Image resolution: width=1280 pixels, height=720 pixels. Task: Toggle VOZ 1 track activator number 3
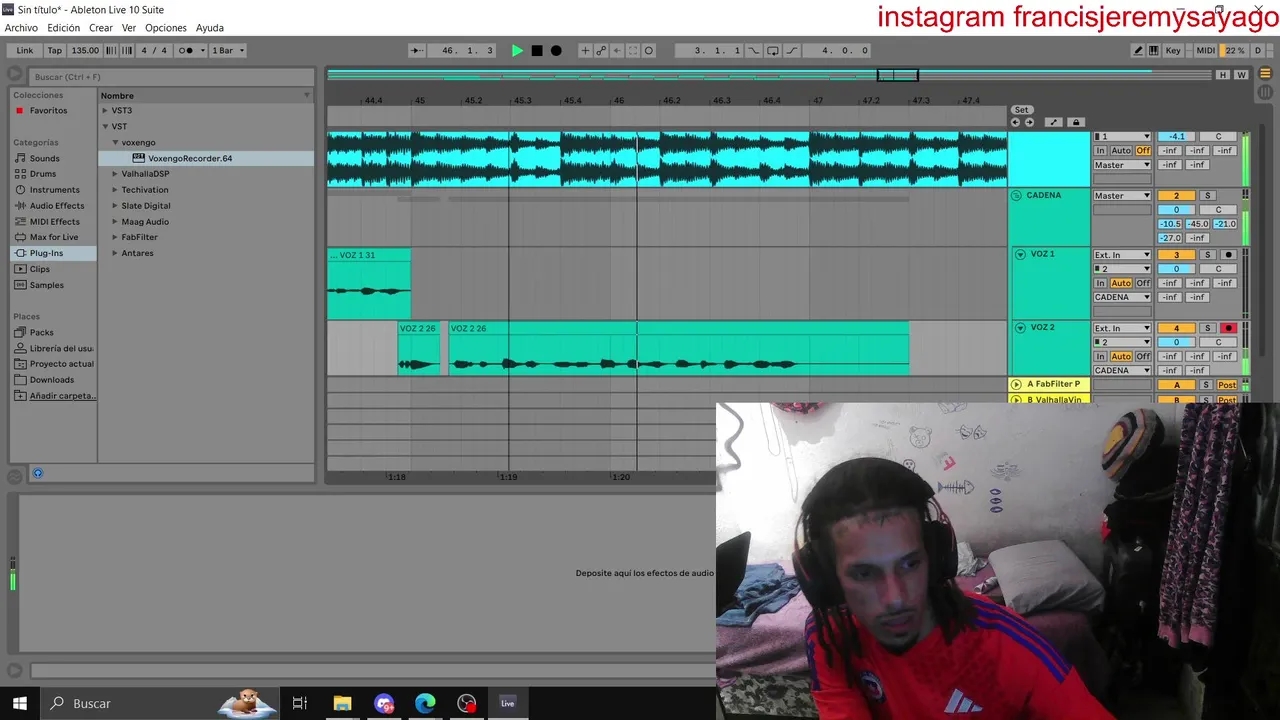[1176, 255]
